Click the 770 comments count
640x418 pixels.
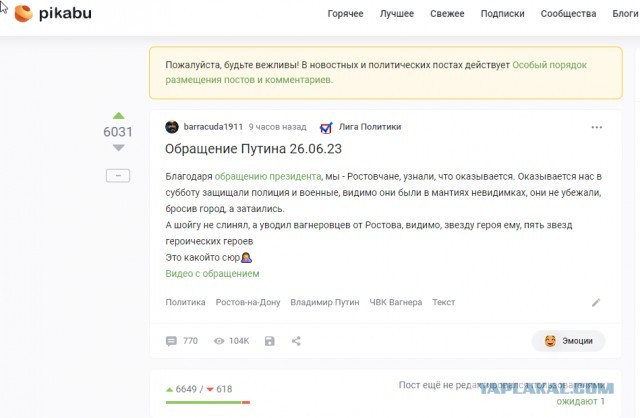tap(190, 341)
